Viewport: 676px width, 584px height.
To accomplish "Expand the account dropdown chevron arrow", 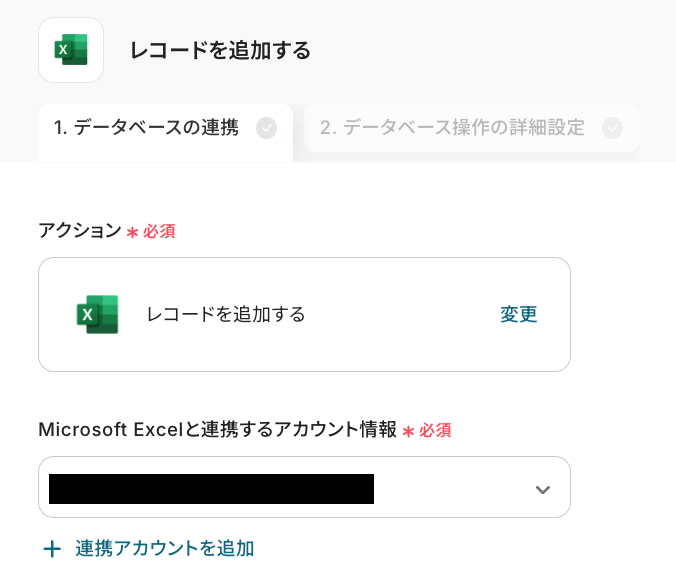I will [542, 489].
